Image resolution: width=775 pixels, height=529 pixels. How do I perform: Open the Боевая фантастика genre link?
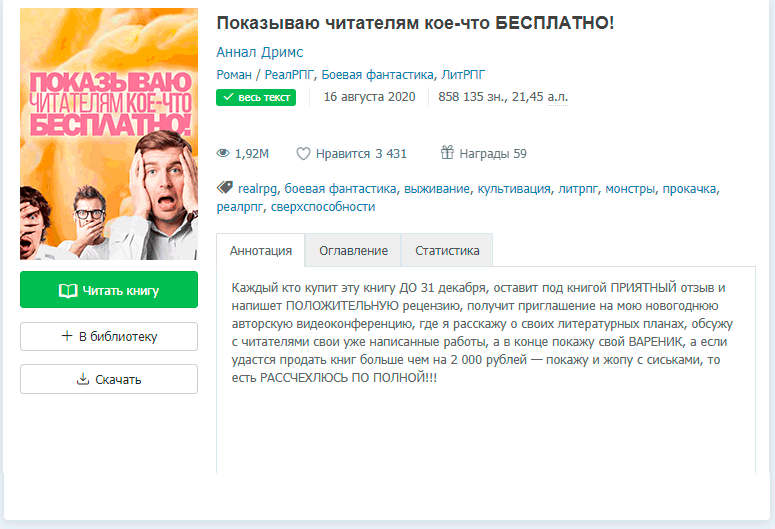pyautogui.click(x=378, y=75)
